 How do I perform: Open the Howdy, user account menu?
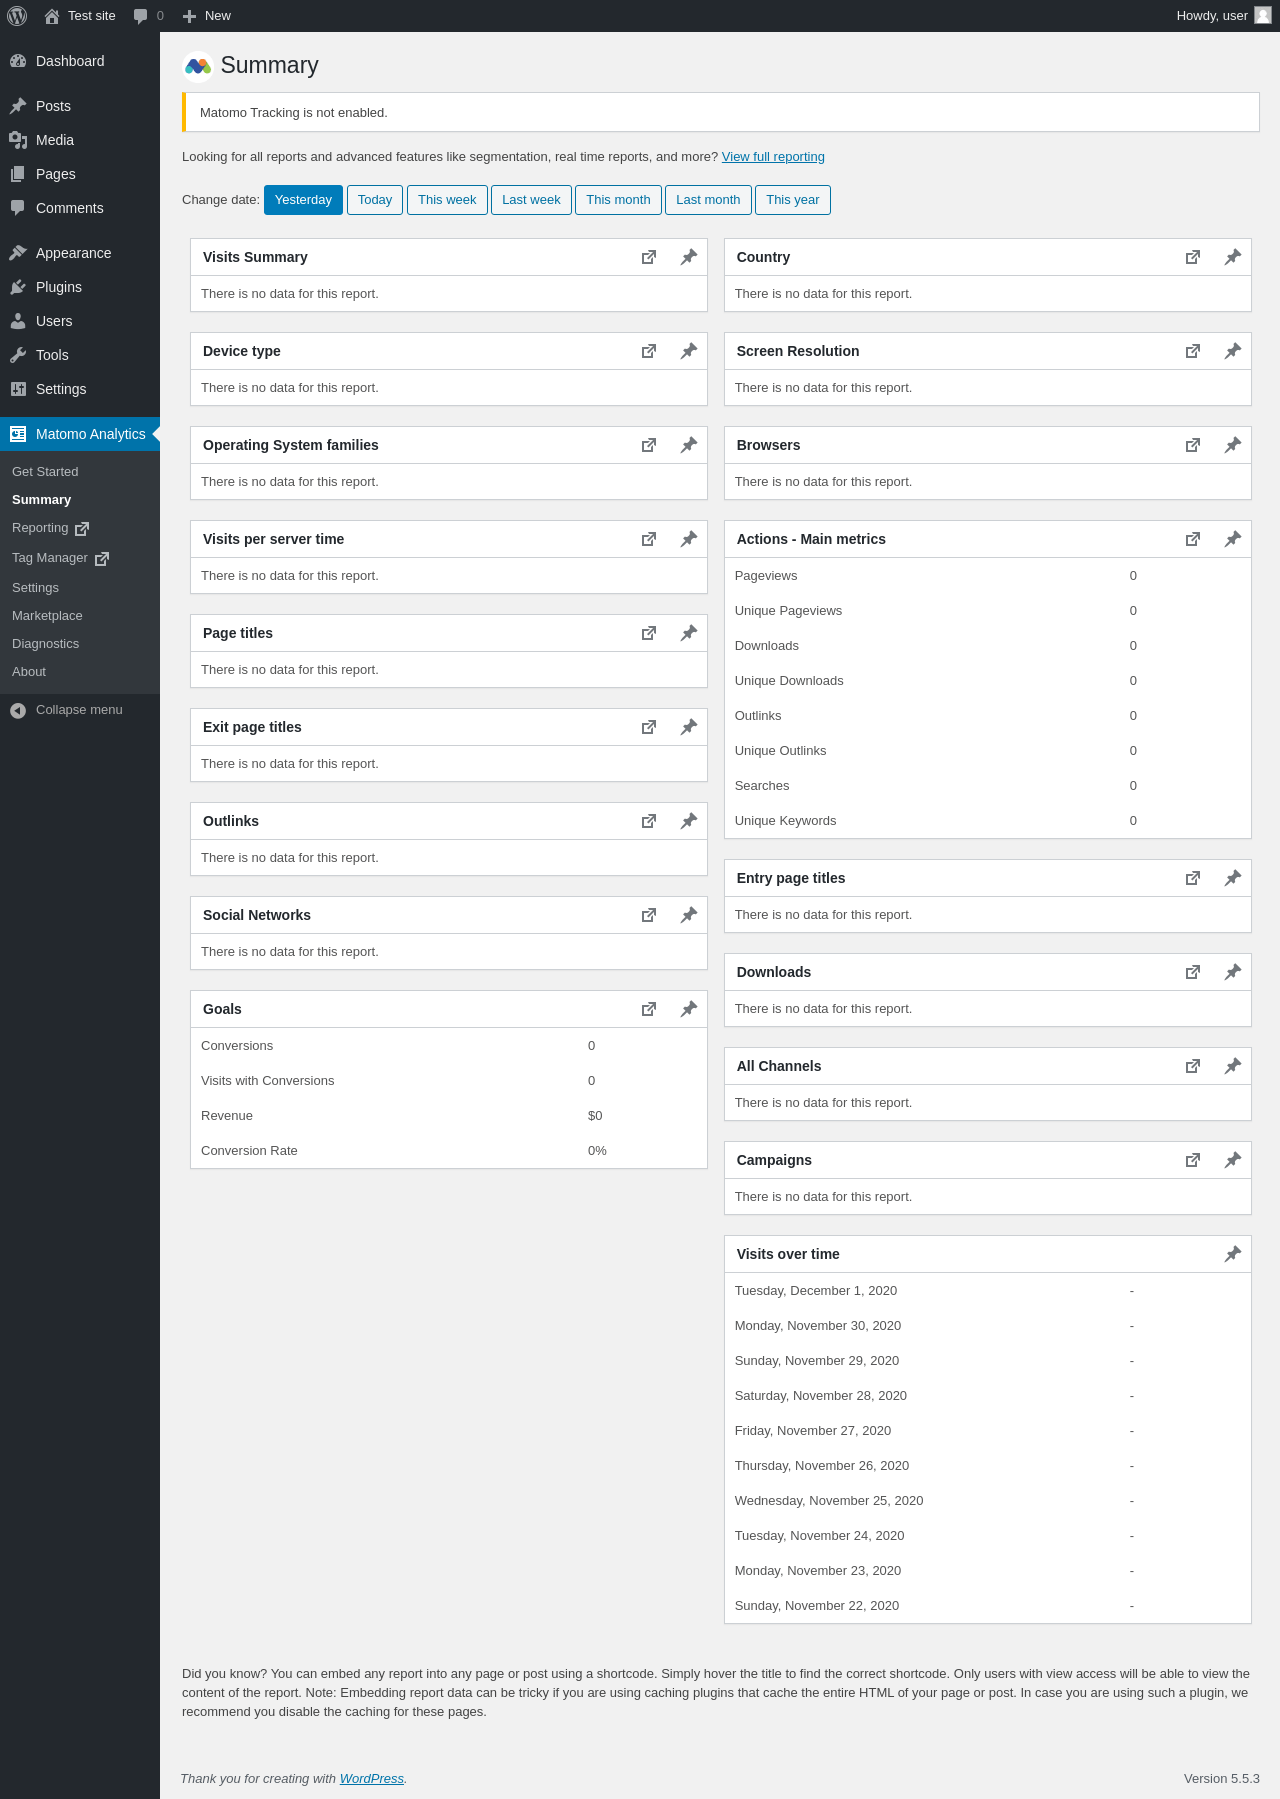coord(1222,16)
